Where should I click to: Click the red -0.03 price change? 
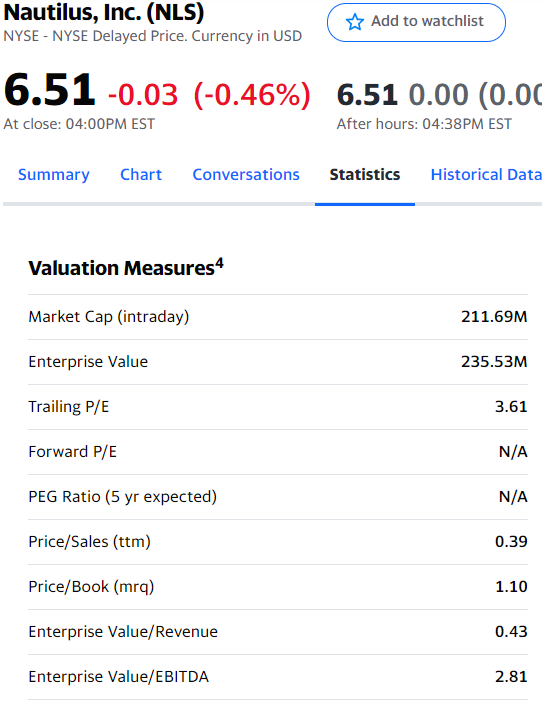143,95
